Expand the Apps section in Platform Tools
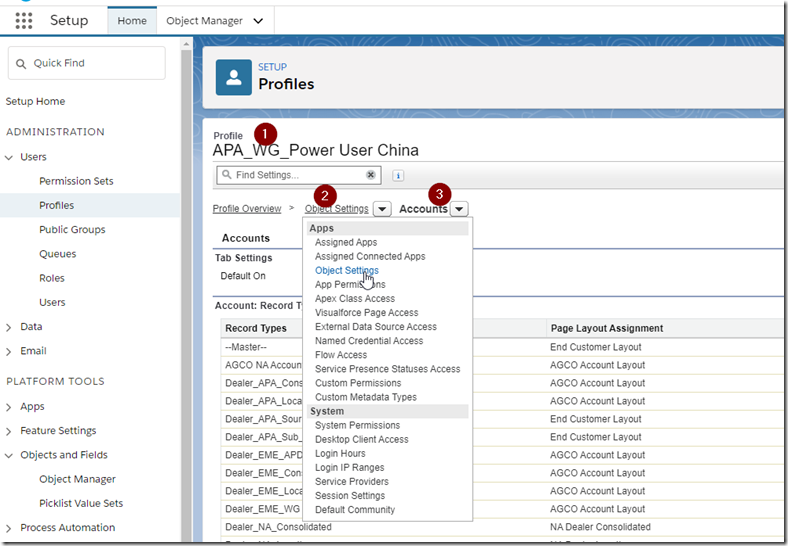 pyautogui.click(x=9, y=407)
